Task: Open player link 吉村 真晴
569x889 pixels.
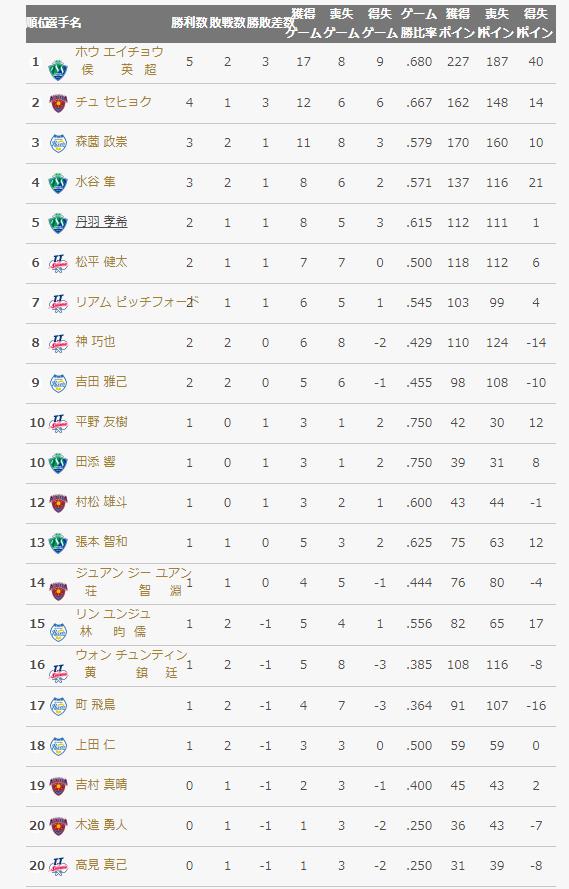Action: [x=101, y=785]
